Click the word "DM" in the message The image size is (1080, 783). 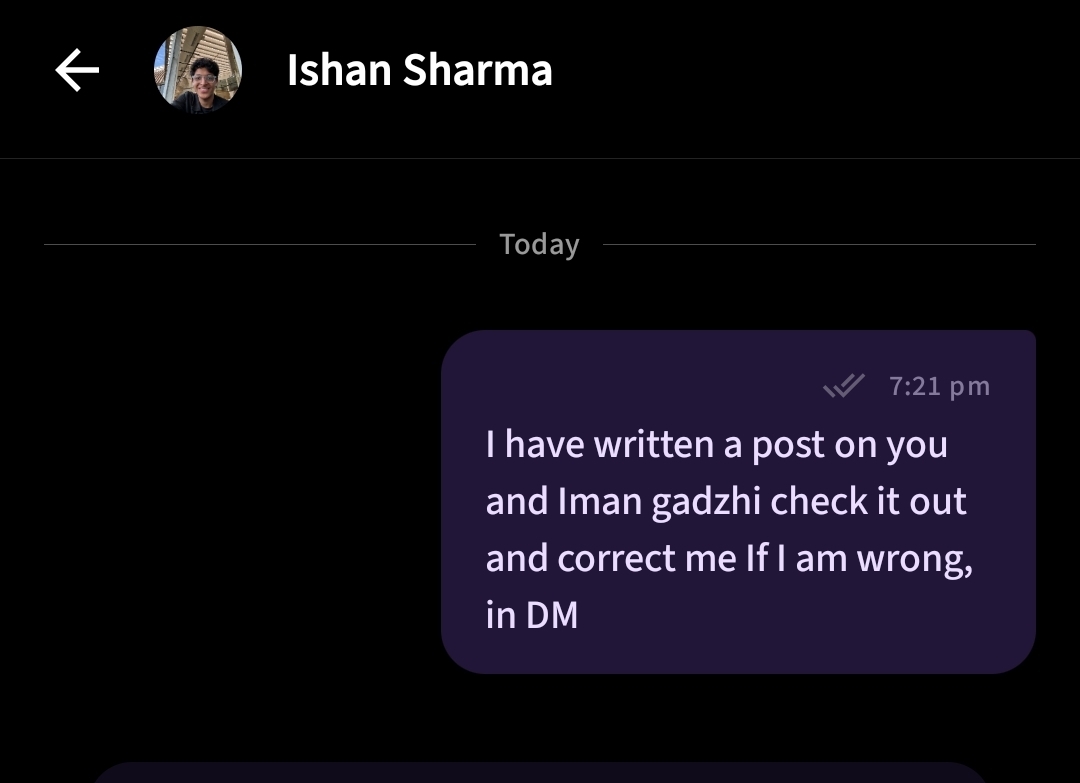(552, 615)
